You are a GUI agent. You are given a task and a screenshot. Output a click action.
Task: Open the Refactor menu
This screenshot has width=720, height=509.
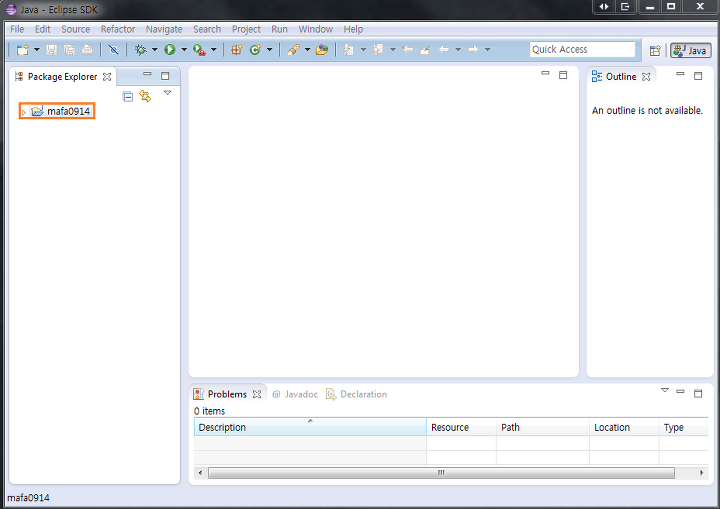118,29
